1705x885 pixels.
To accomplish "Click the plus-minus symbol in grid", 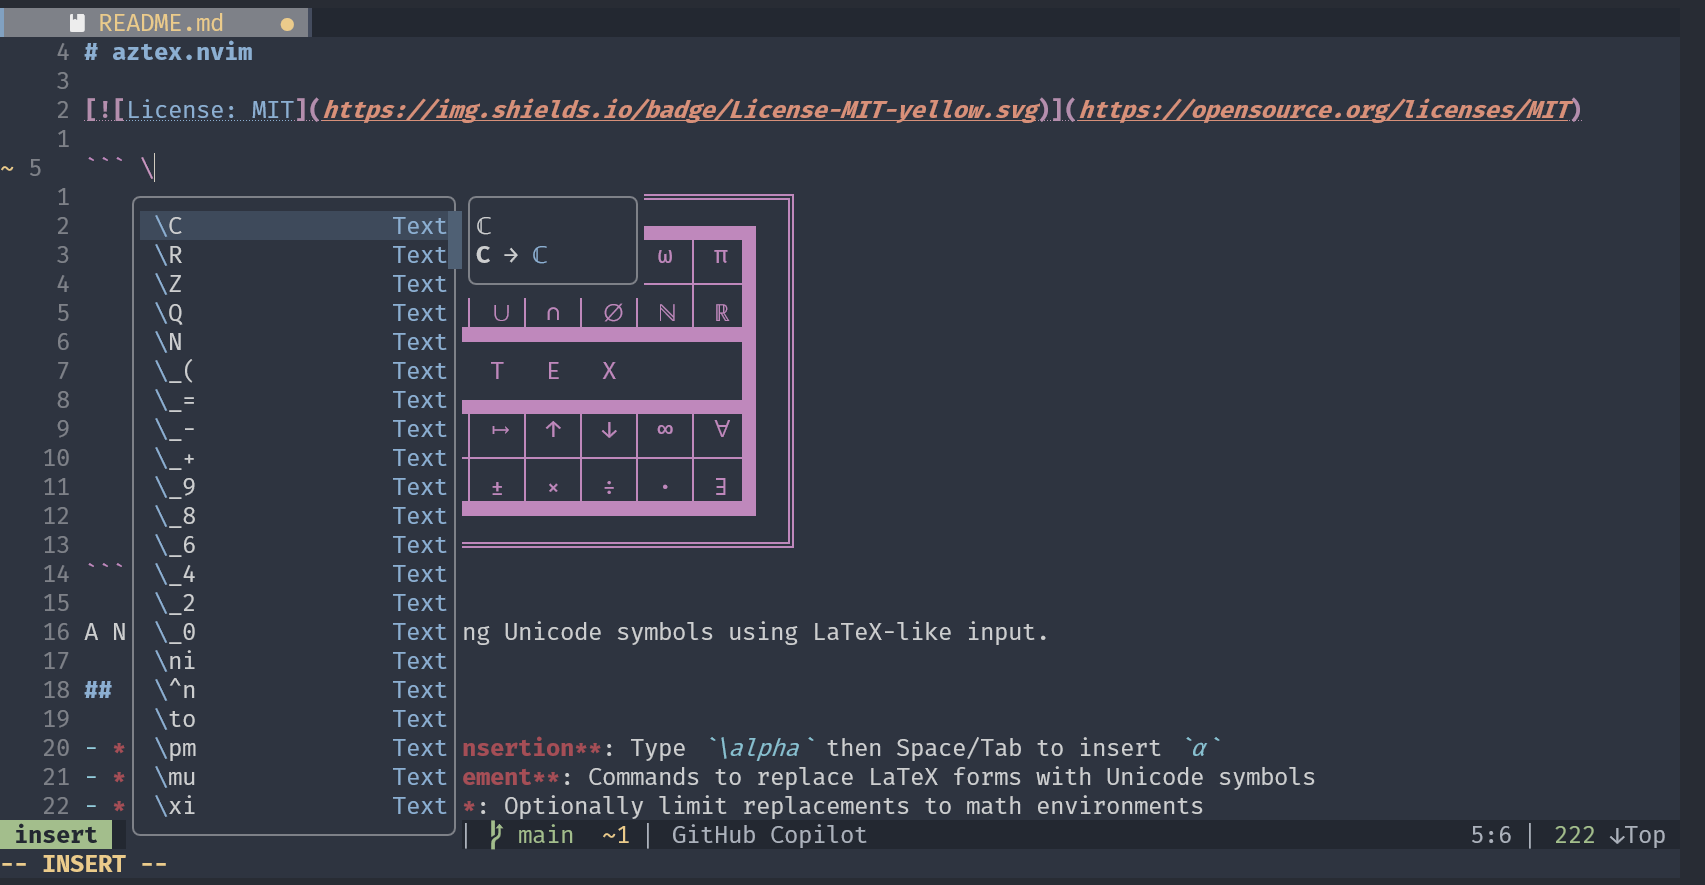I will point(497,487).
